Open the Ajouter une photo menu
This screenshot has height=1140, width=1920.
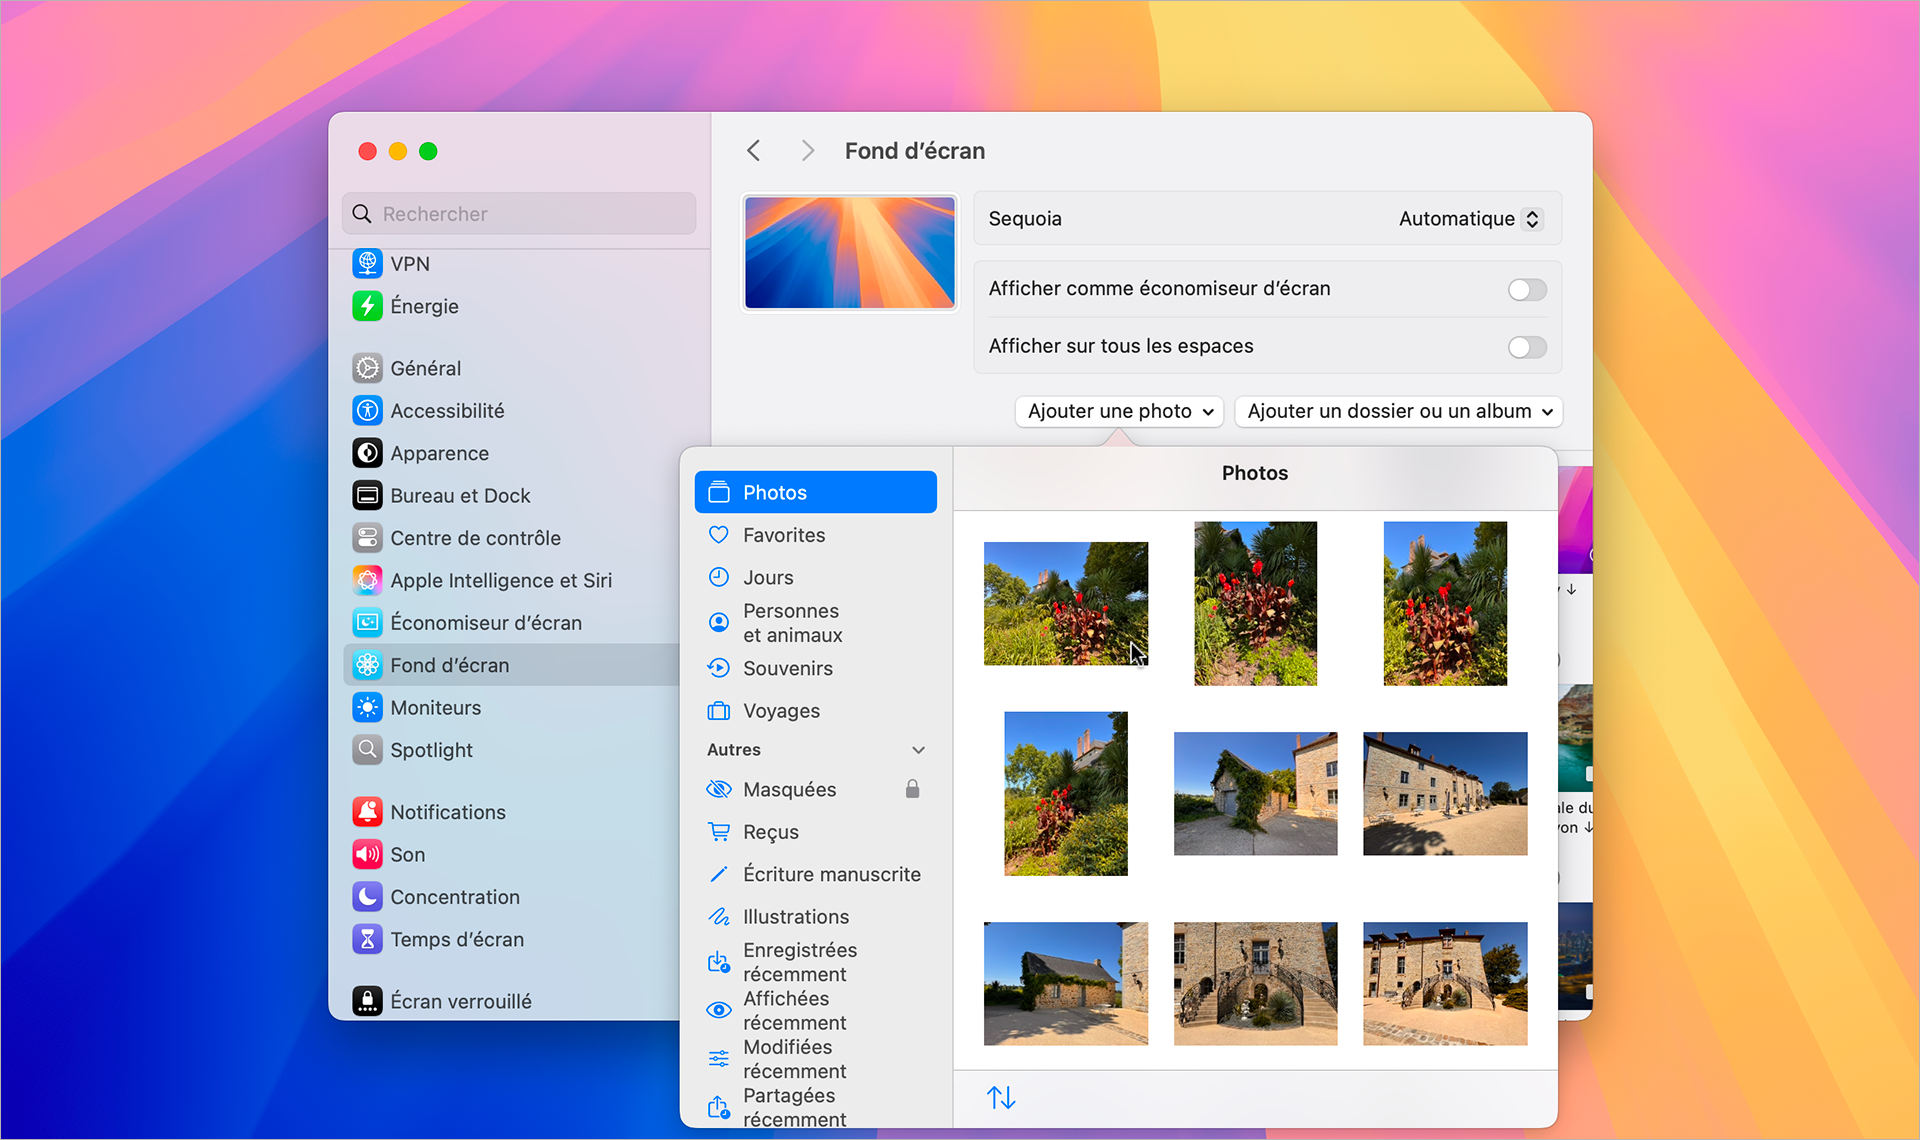click(x=1118, y=411)
